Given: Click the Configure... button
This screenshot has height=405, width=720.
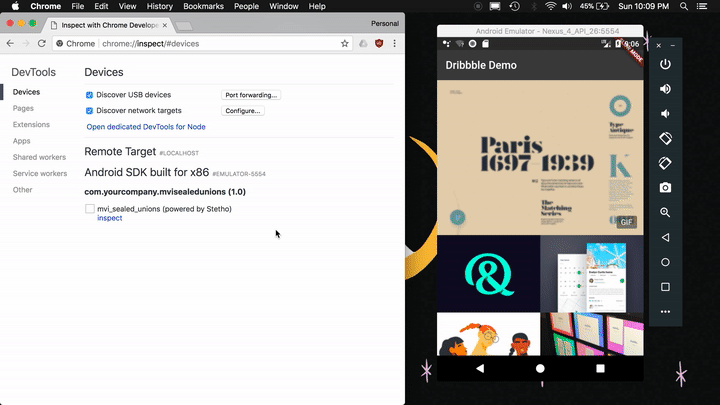Looking at the screenshot, I should [242, 111].
